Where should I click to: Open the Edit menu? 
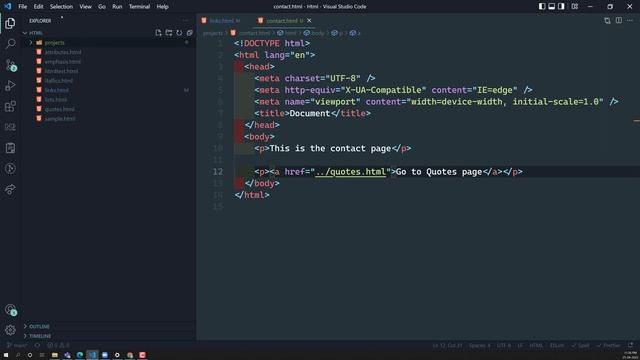tap(38, 7)
